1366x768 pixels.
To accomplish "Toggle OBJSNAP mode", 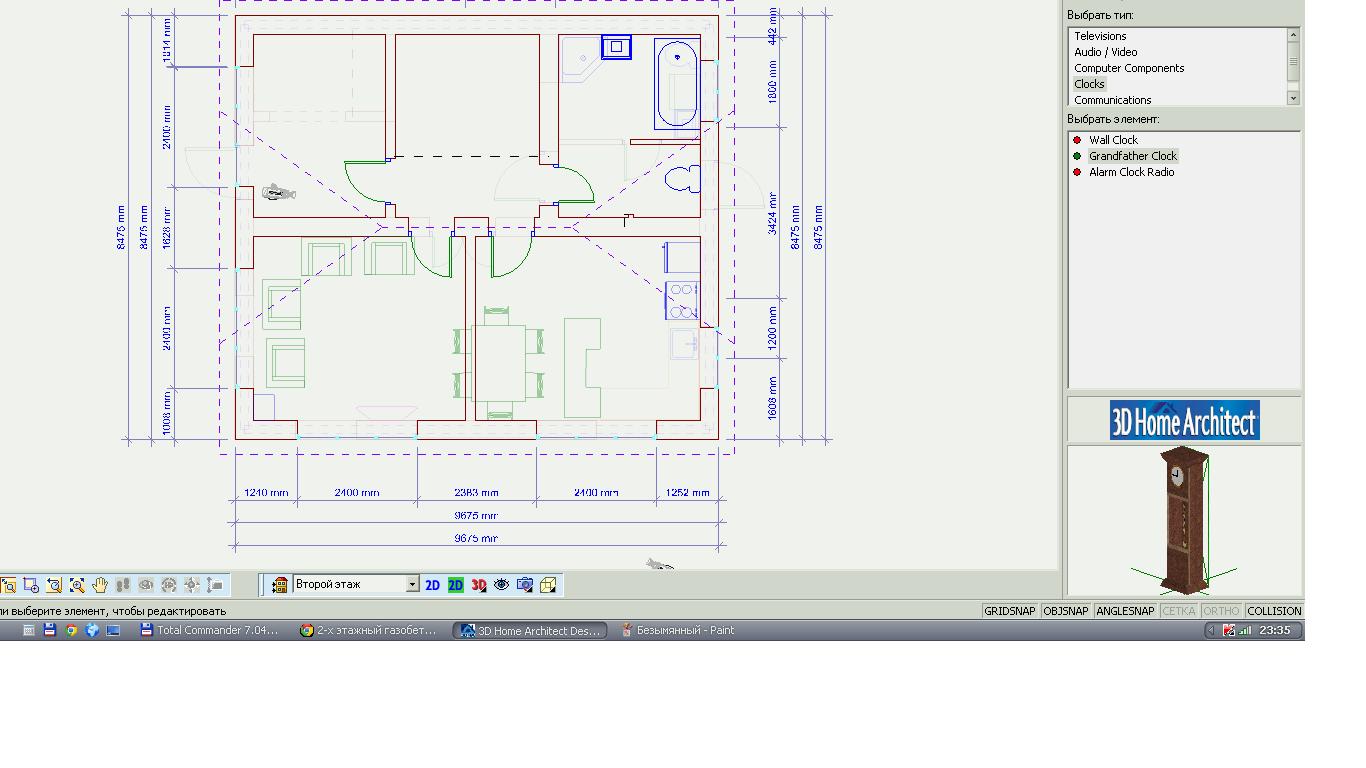I will [1065, 611].
